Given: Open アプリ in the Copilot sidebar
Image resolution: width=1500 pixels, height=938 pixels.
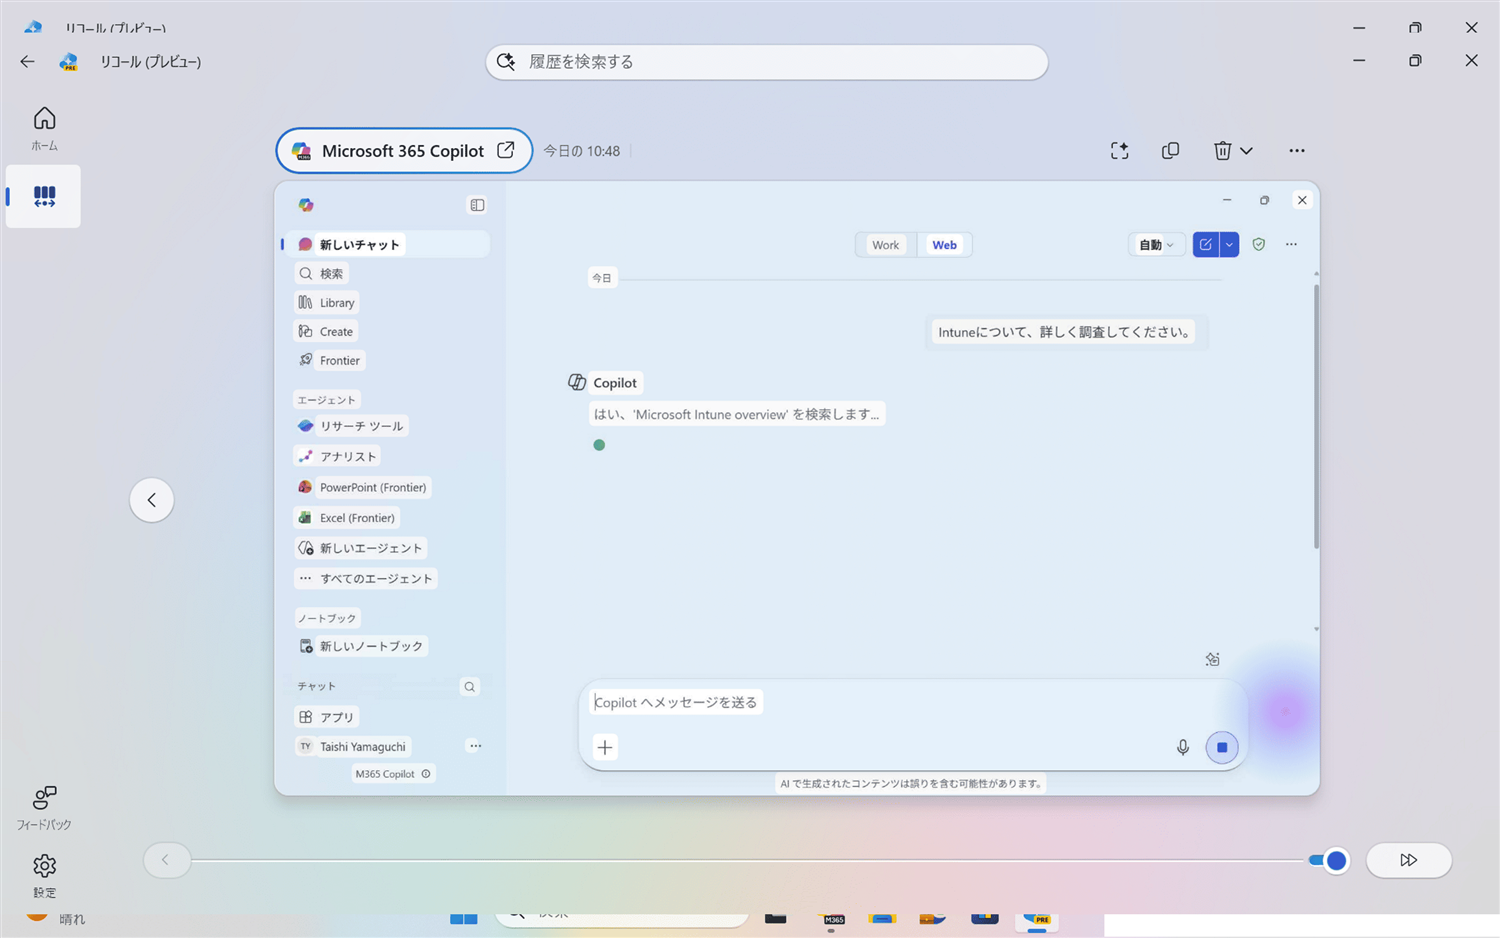Looking at the screenshot, I should click(x=327, y=717).
